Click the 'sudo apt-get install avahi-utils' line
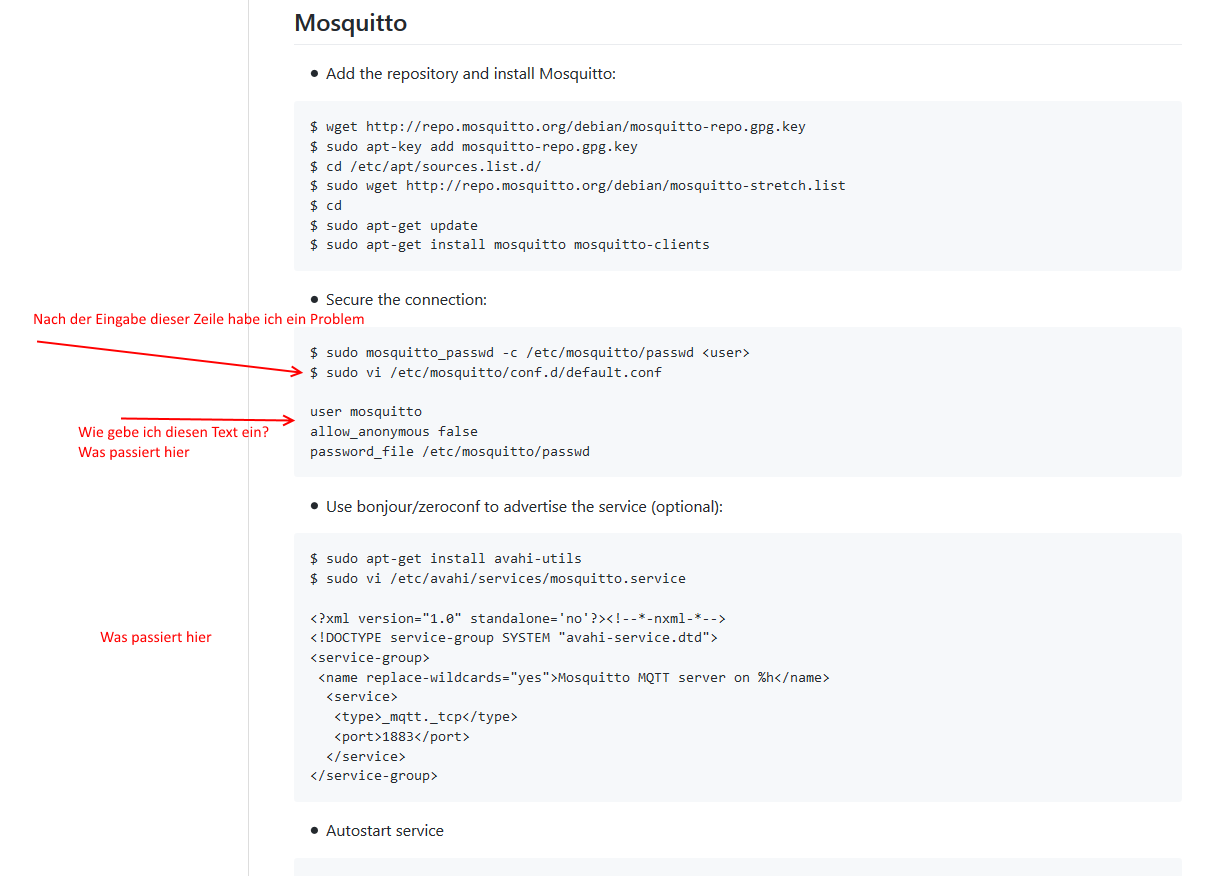This screenshot has height=876, width=1207. pos(446,559)
